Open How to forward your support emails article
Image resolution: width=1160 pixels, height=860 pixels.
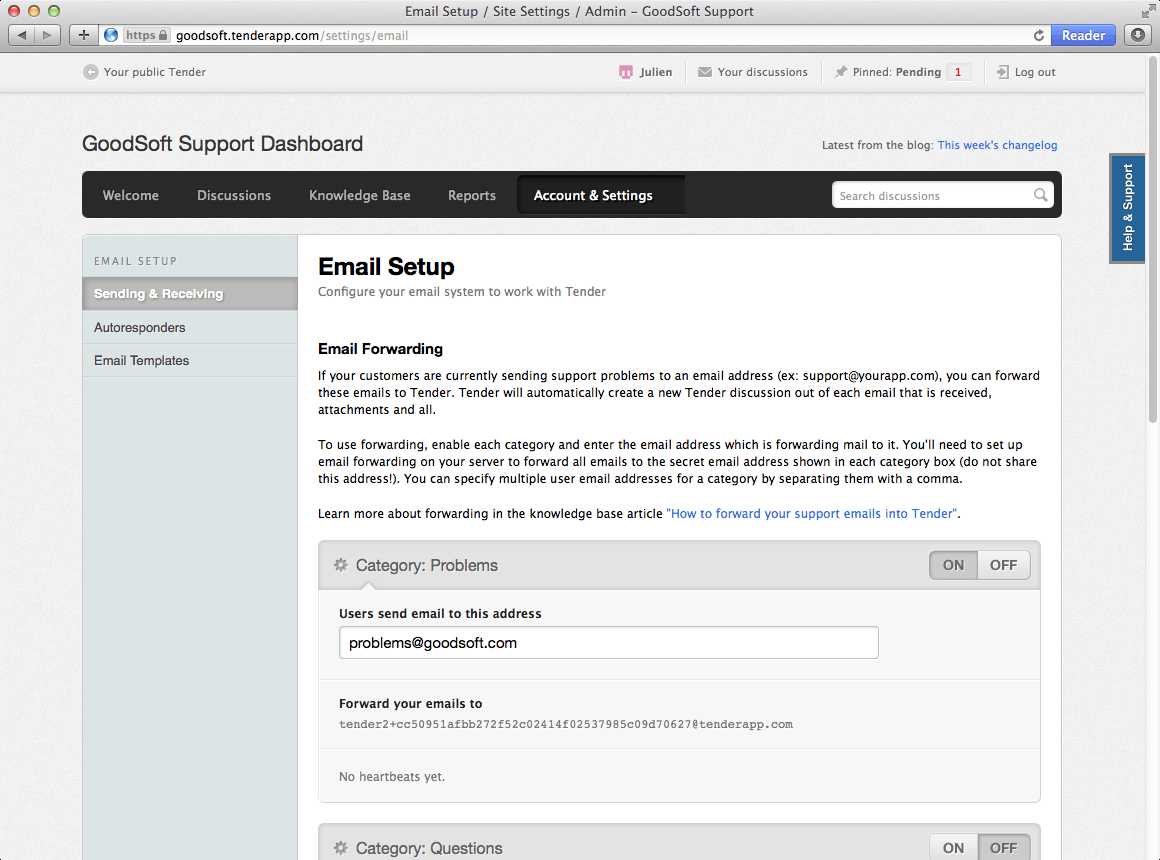pyautogui.click(x=812, y=514)
